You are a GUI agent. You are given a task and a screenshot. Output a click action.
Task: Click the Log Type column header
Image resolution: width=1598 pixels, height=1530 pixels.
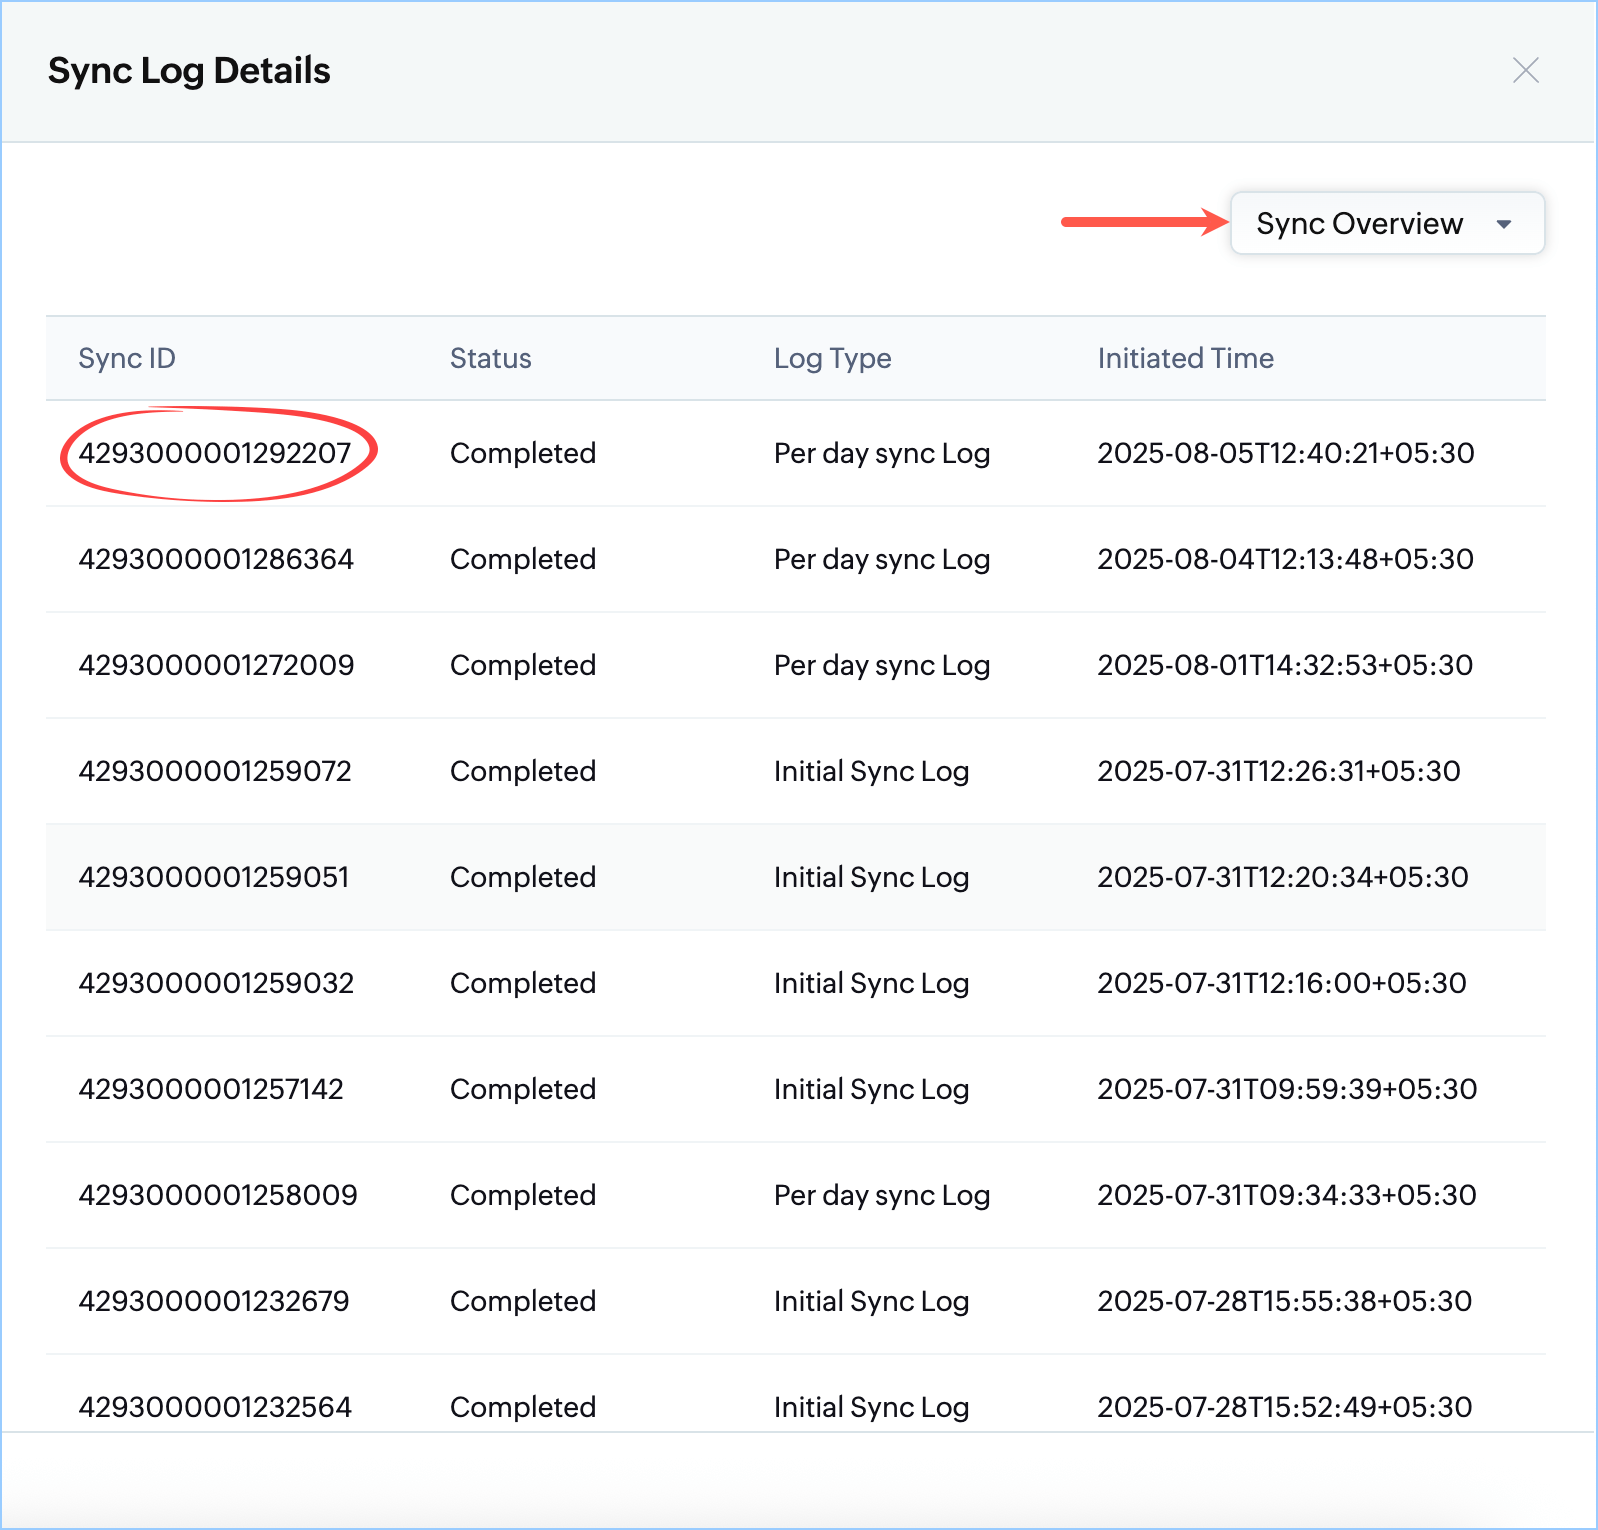pos(832,359)
